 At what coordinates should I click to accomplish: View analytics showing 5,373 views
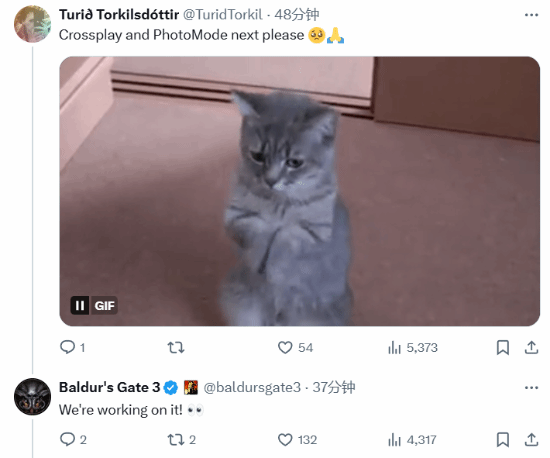412,348
